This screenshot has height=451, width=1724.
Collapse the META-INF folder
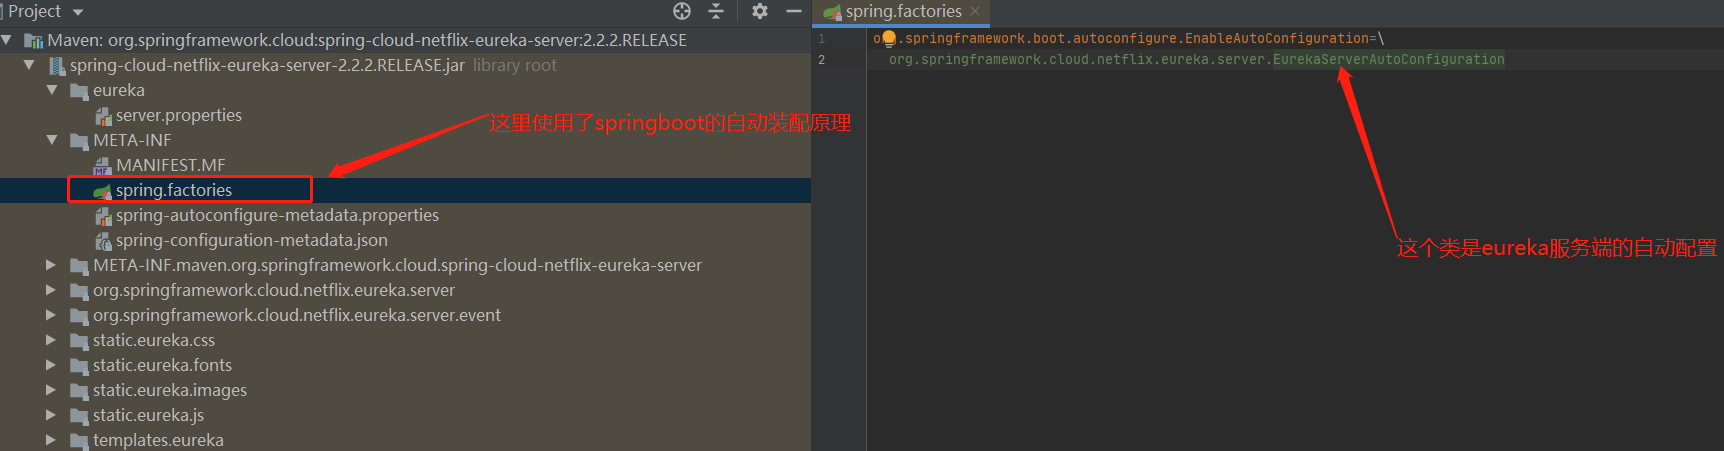(x=52, y=140)
